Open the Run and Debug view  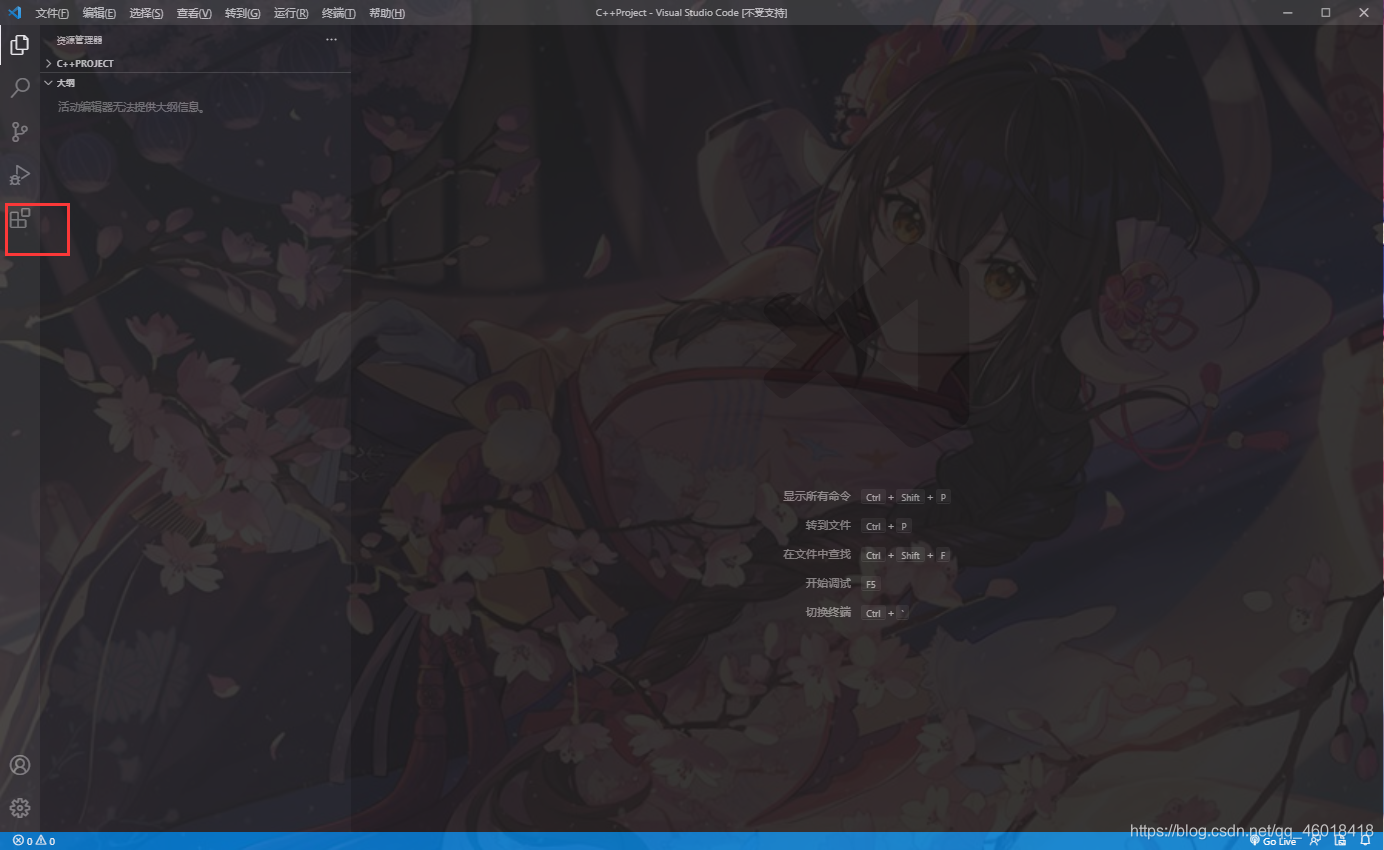coord(19,175)
